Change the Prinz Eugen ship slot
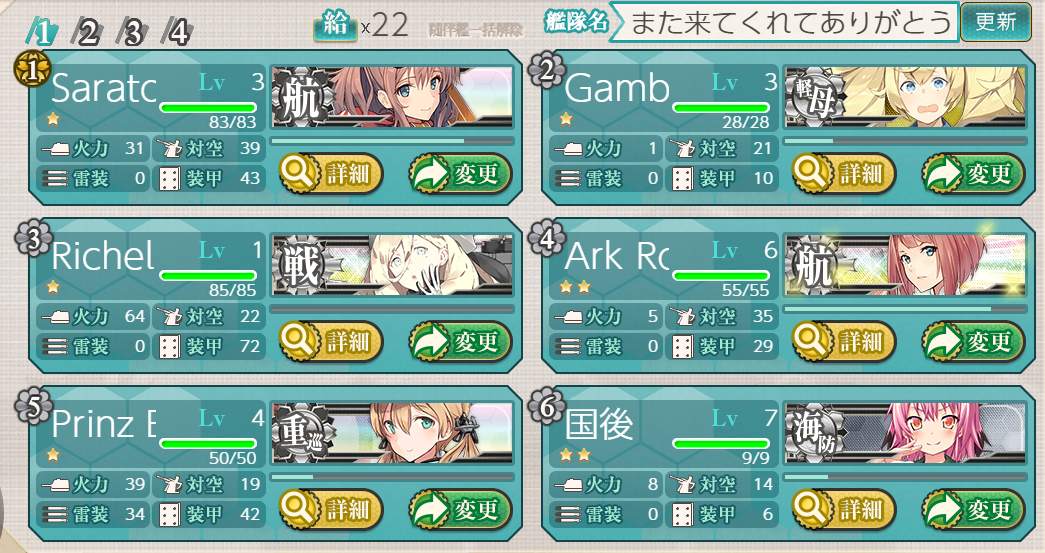This screenshot has height=553, width=1045. click(x=460, y=510)
